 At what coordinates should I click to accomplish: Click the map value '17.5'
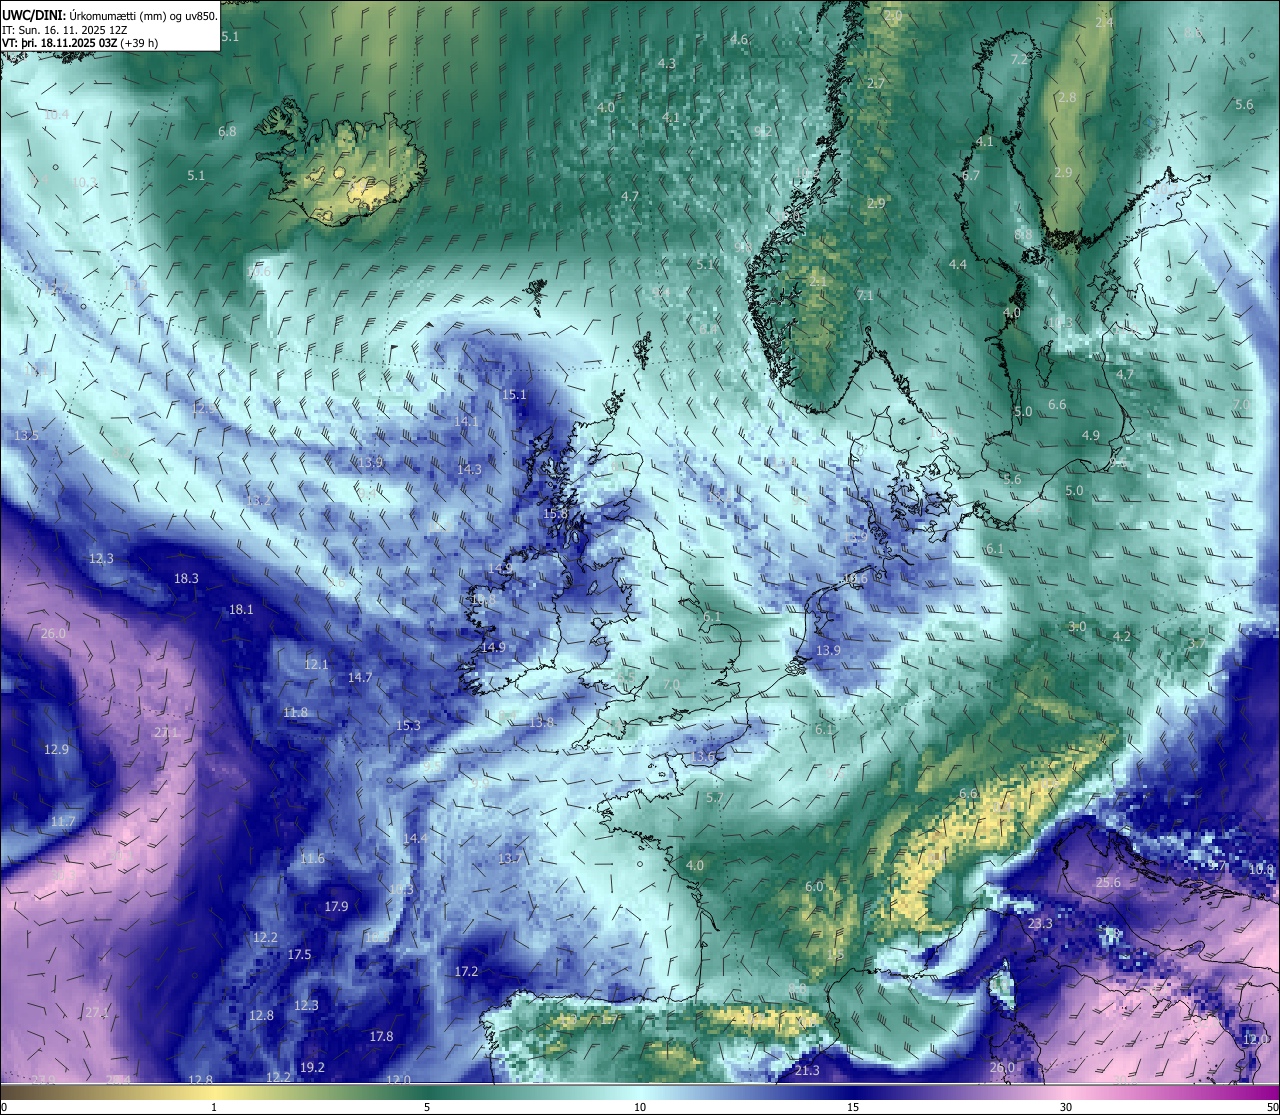(x=299, y=954)
